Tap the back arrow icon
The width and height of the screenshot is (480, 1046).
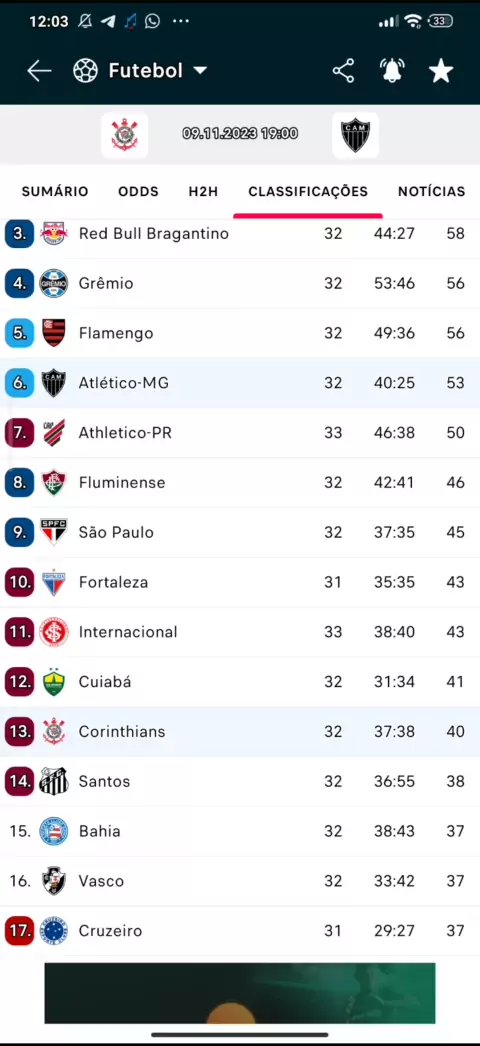(x=39, y=71)
